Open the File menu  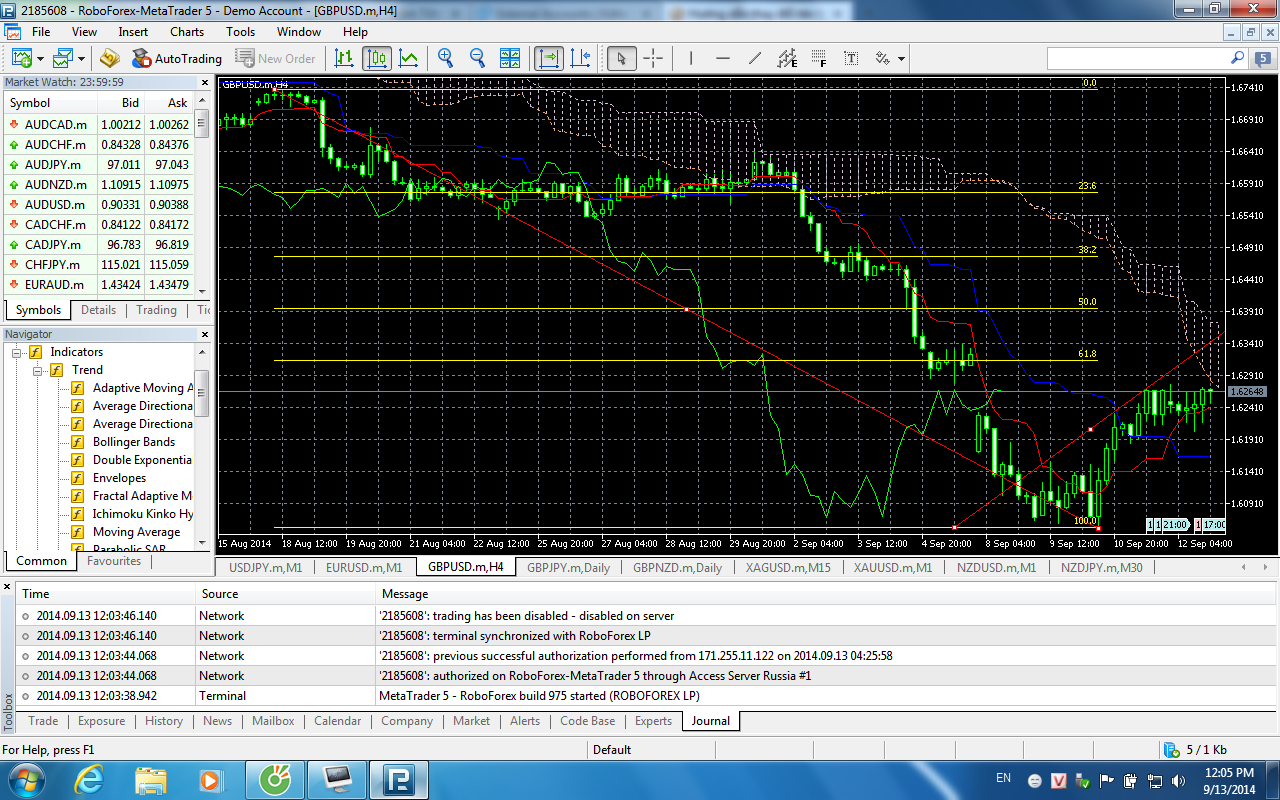click(41, 32)
